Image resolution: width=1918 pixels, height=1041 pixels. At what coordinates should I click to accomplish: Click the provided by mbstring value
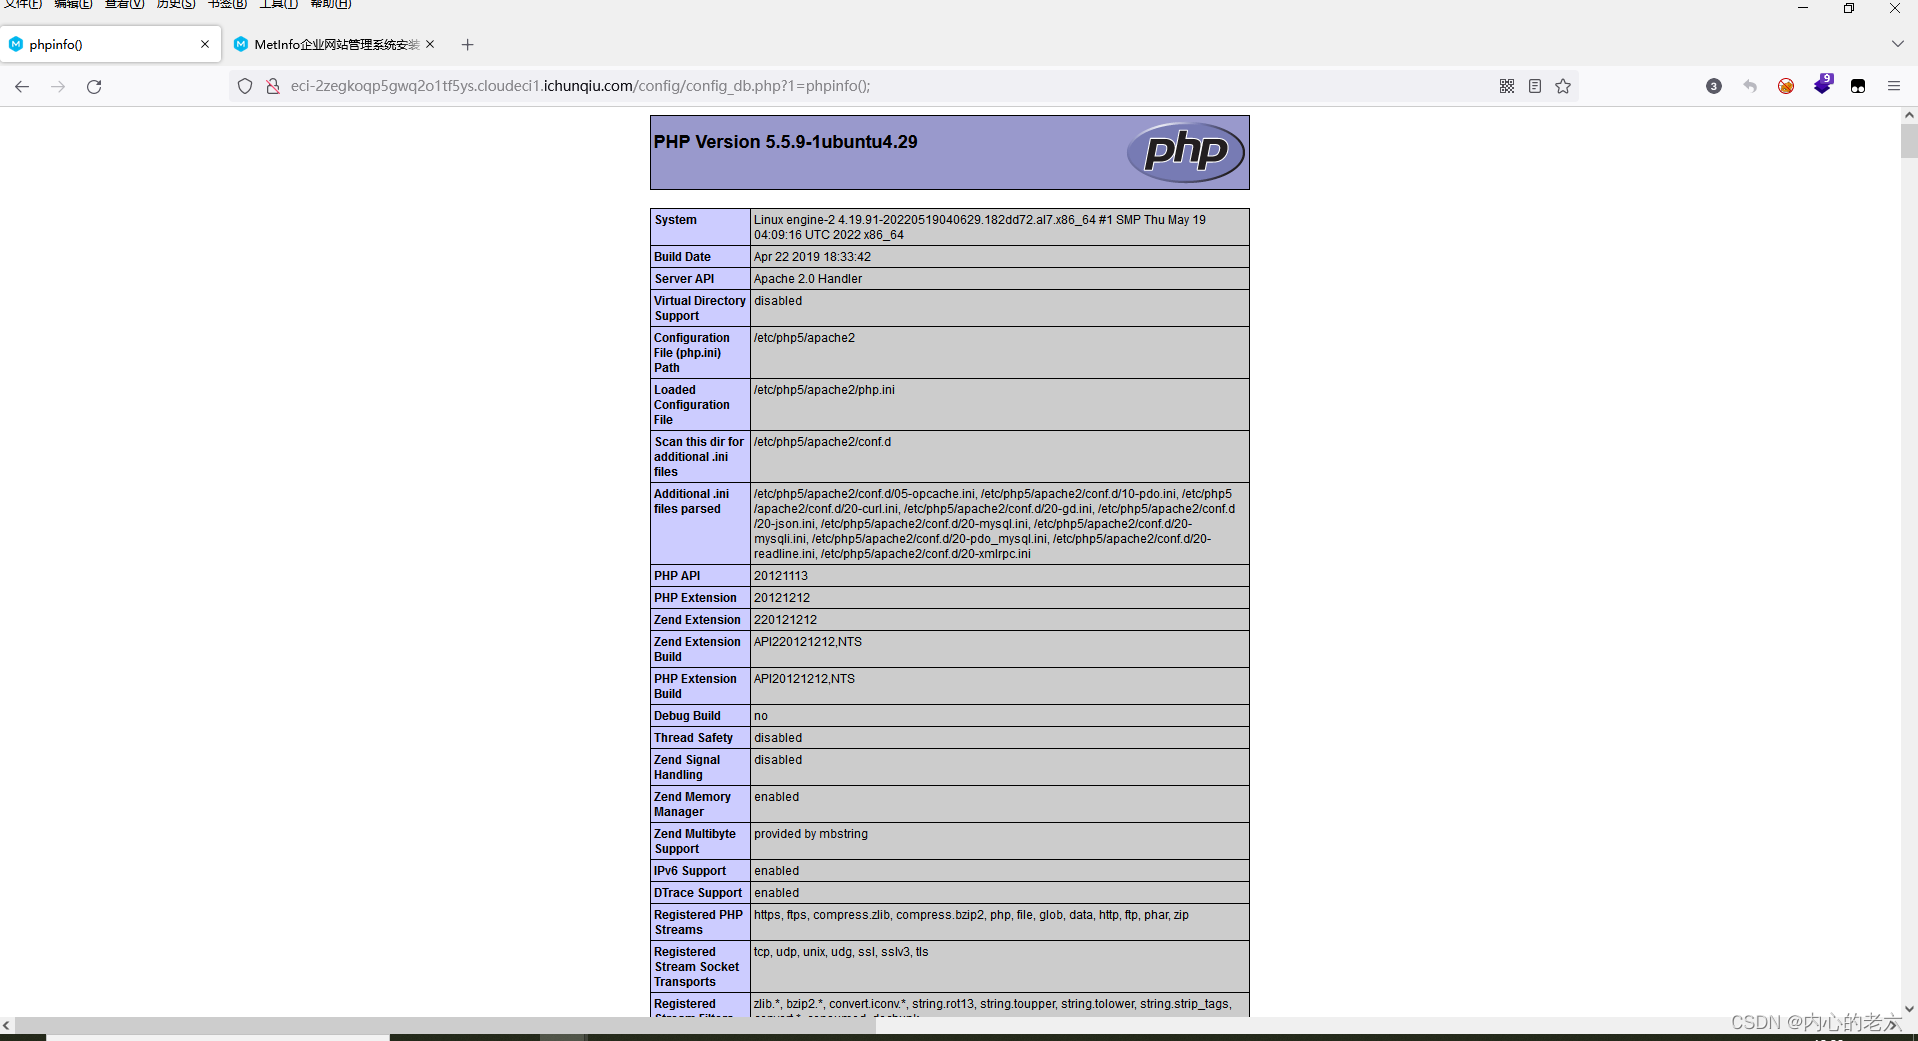pyautogui.click(x=811, y=834)
